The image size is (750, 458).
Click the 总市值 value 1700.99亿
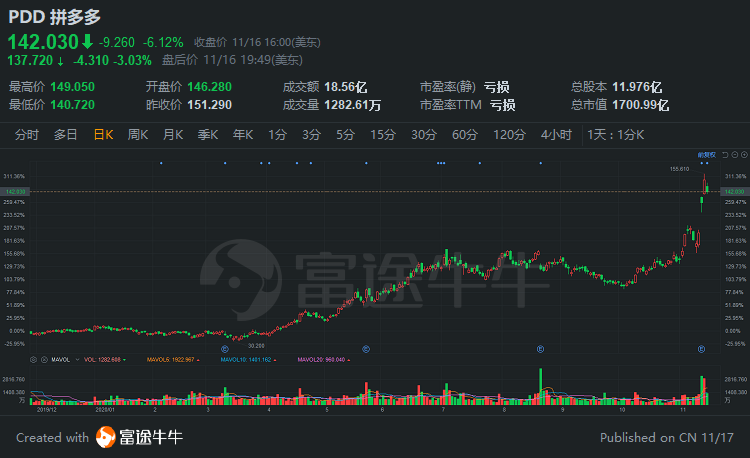tap(640, 105)
